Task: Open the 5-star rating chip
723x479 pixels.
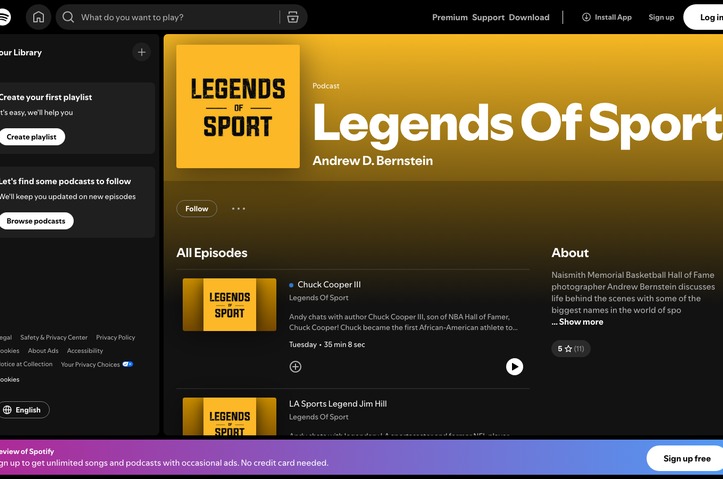Action: (571, 349)
